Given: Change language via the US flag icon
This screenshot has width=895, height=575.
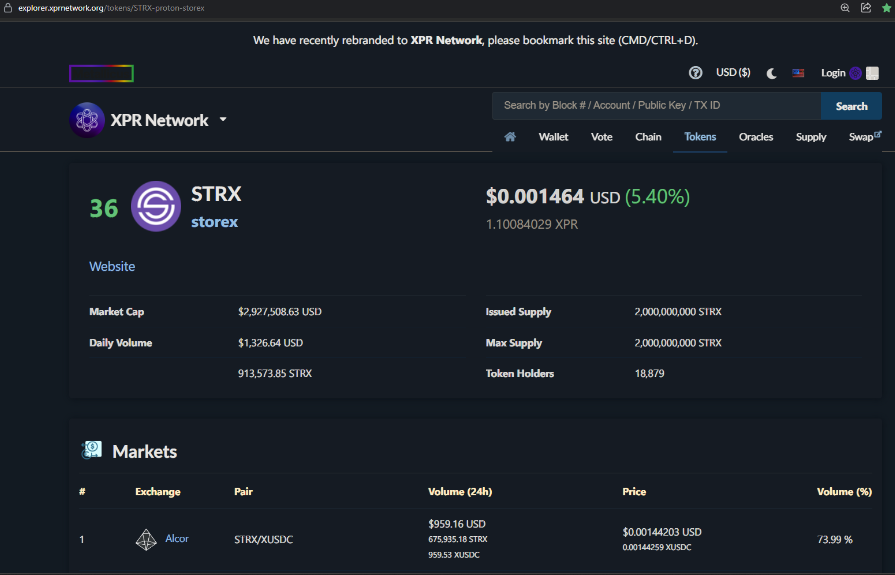Looking at the screenshot, I should coord(798,73).
